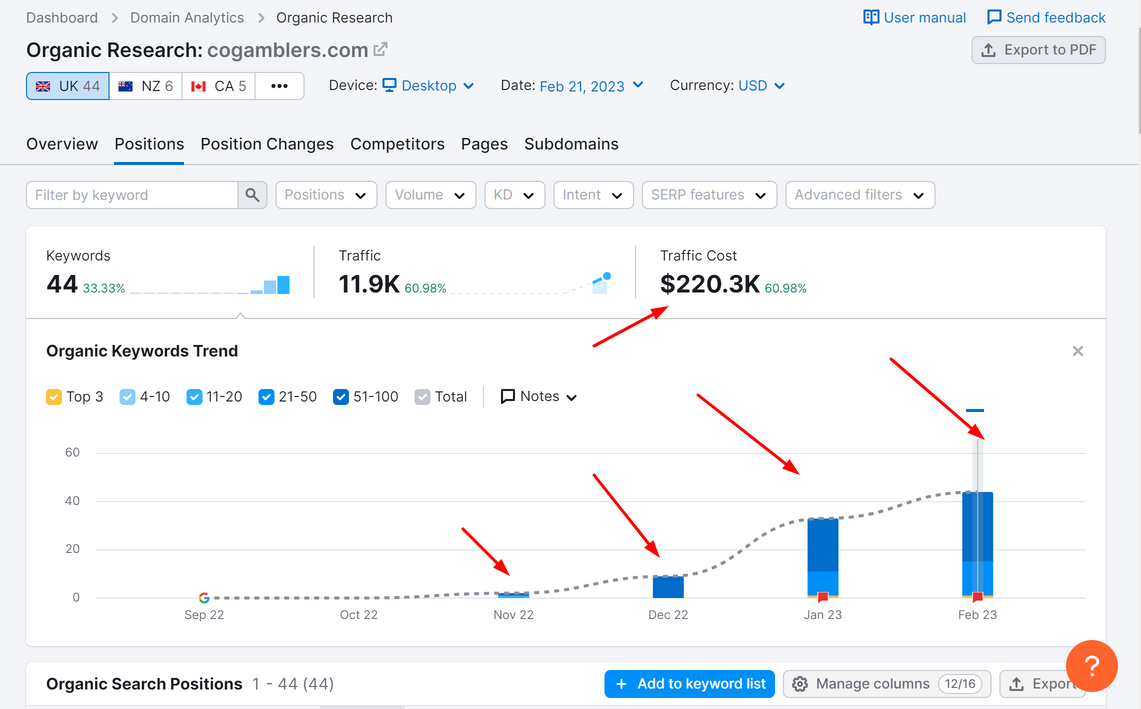Click Dashboard breadcrumb
The image size is (1141, 709).
pos(62,17)
